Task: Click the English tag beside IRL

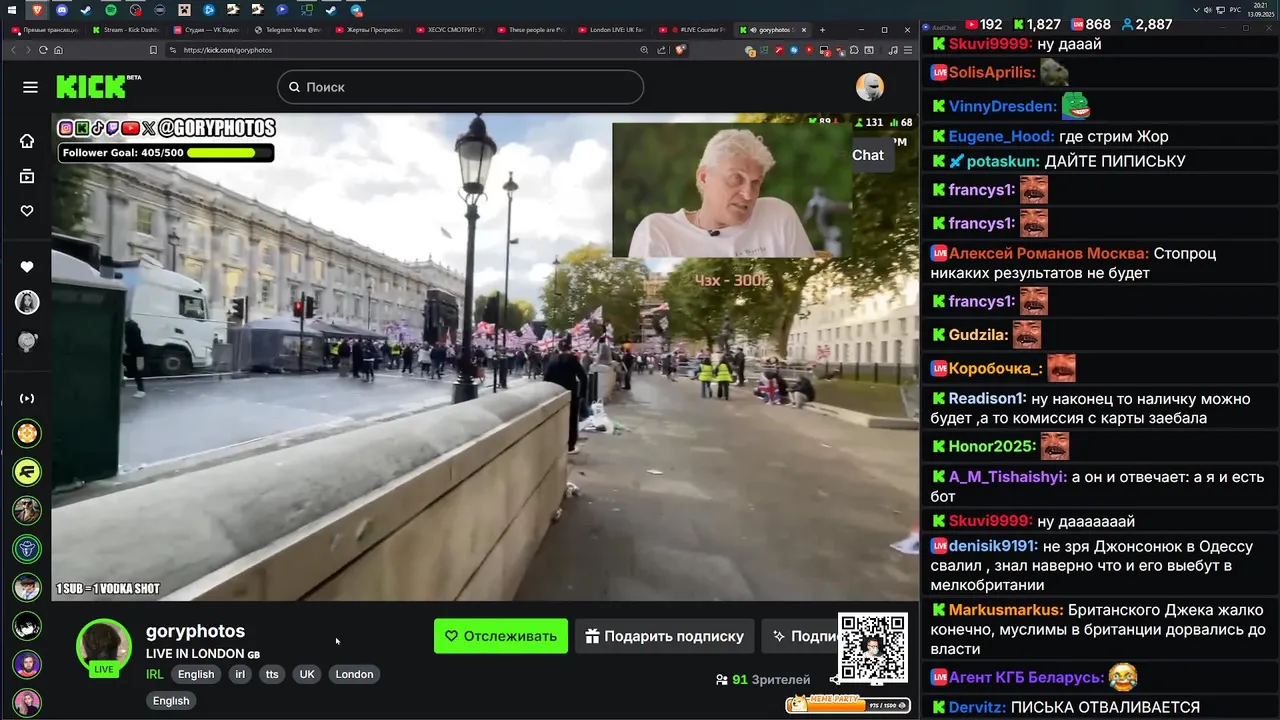Action: tap(196, 674)
